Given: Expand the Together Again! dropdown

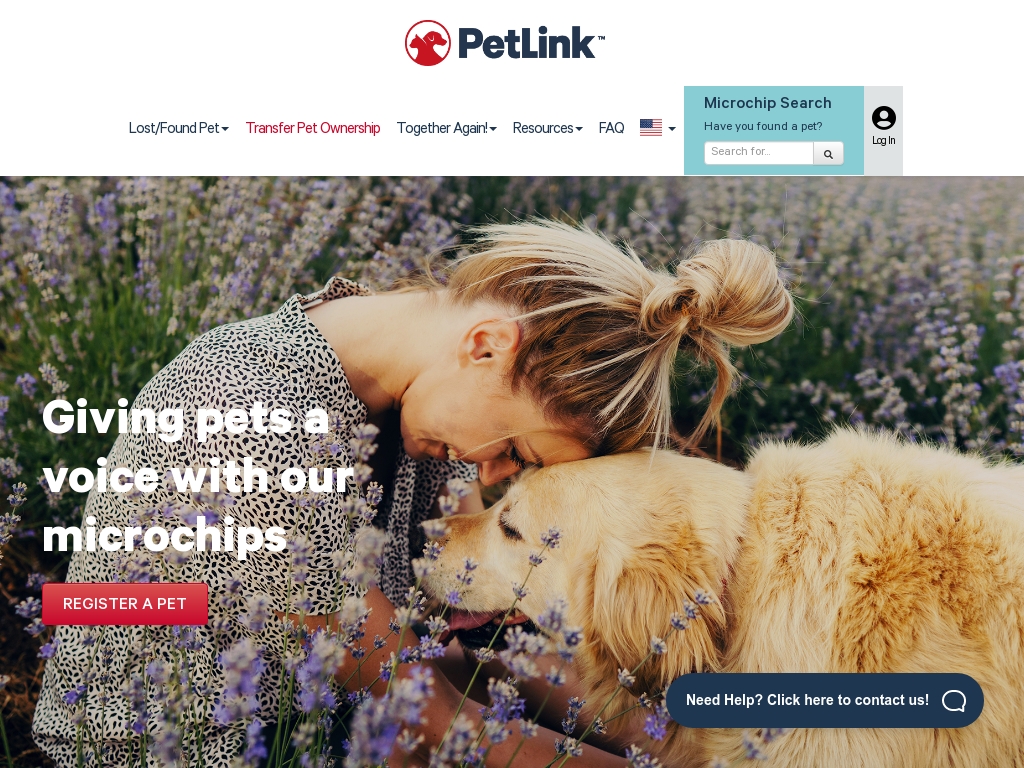Looking at the screenshot, I should 447,128.
